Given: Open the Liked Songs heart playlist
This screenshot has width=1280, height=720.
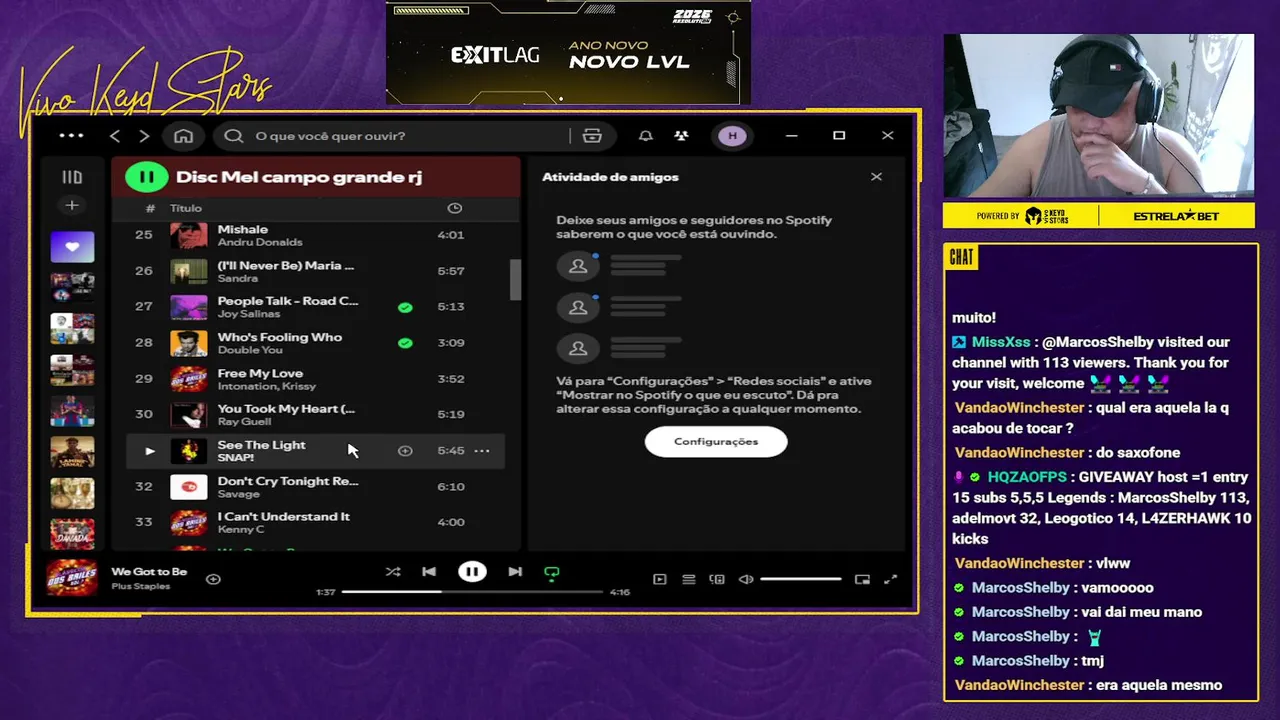Looking at the screenshot, I should tap(72, 246).
